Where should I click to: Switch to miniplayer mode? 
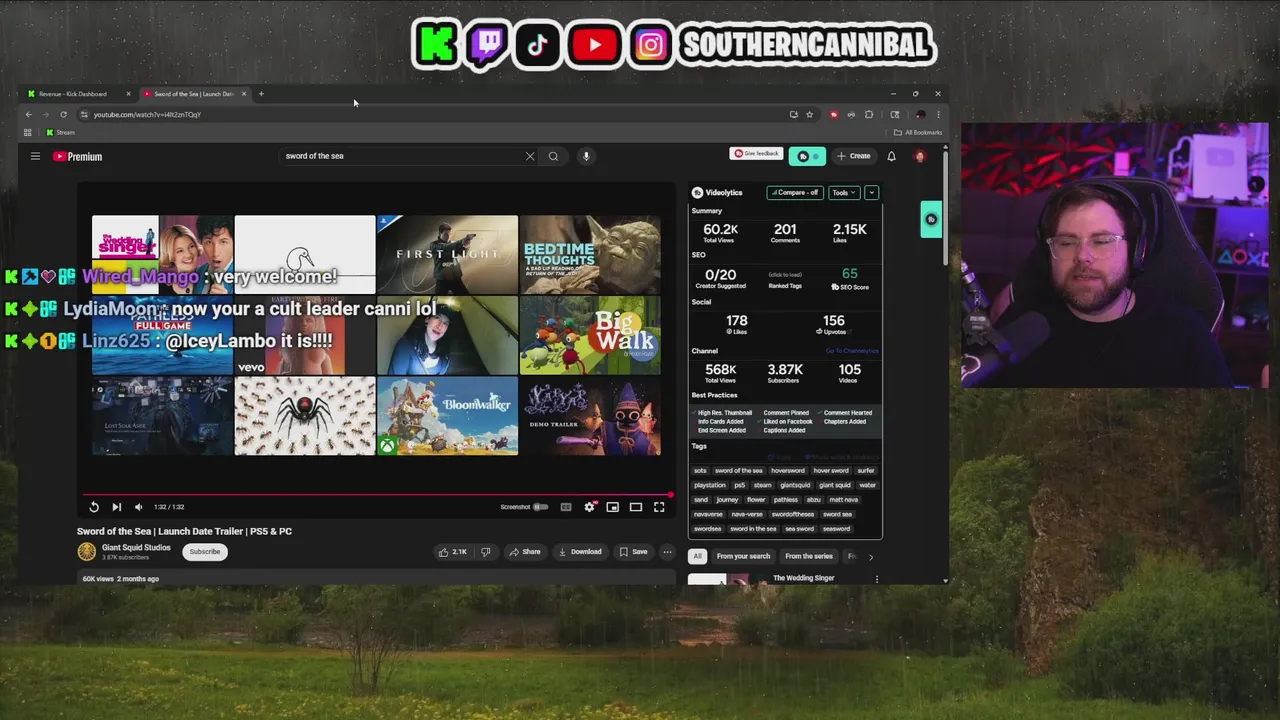(612, 507)
